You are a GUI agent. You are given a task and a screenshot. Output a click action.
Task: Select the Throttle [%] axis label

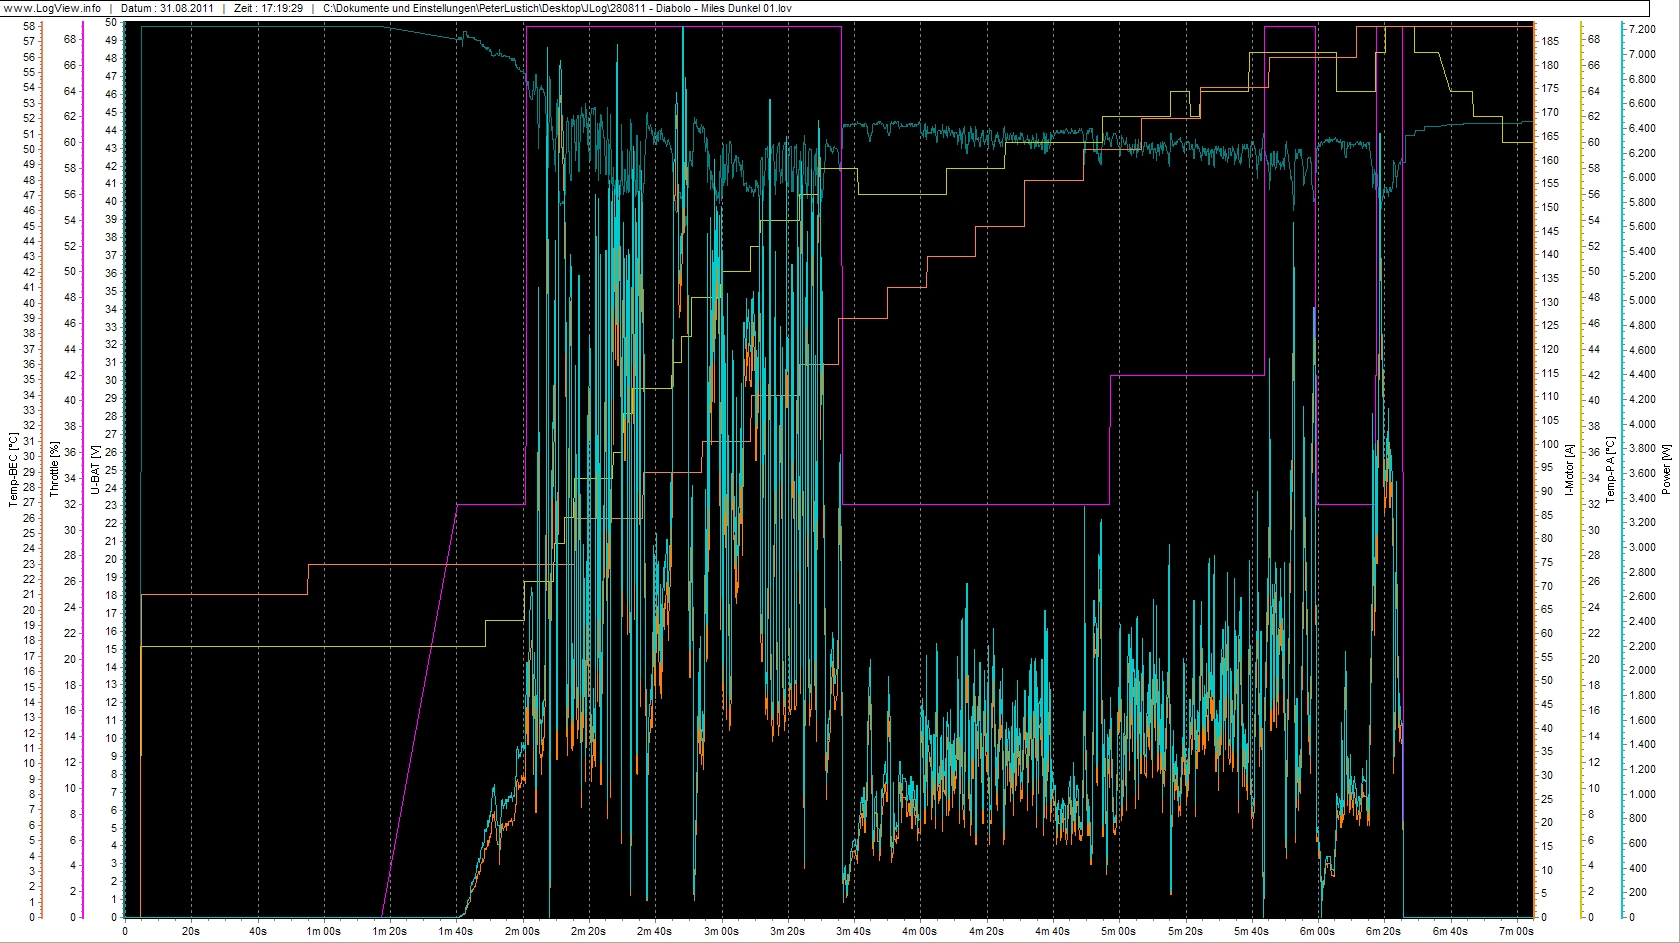point(54,470)
